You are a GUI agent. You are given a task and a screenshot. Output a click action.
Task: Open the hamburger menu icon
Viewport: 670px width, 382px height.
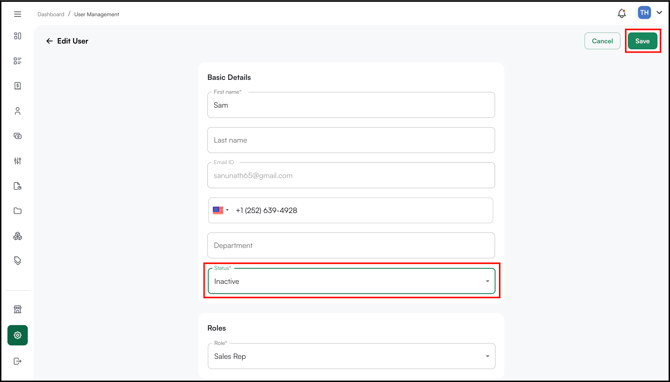pos(18,14)
